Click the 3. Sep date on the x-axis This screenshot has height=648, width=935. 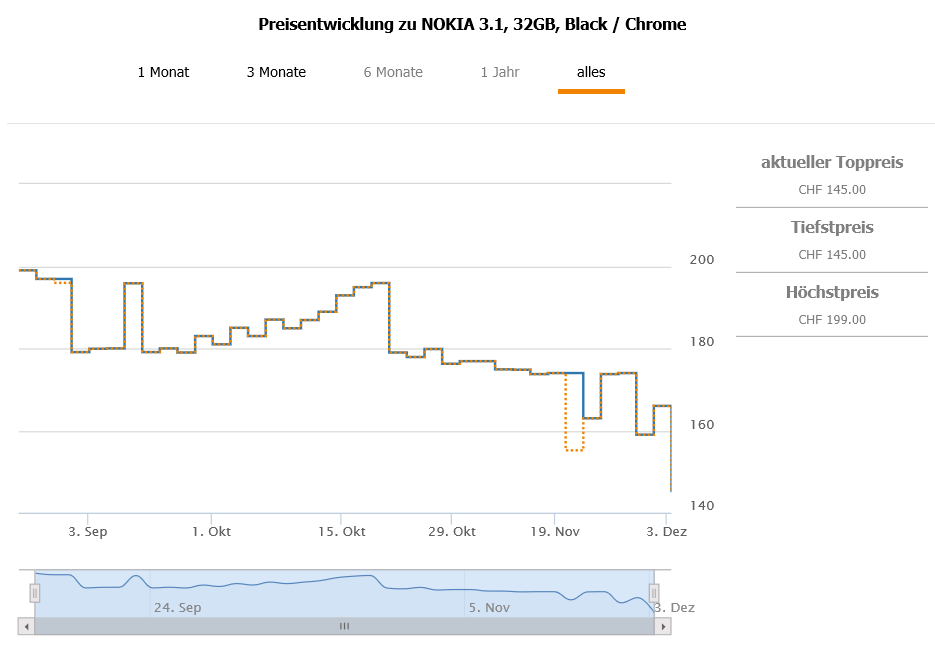click(x=88, y=531)
